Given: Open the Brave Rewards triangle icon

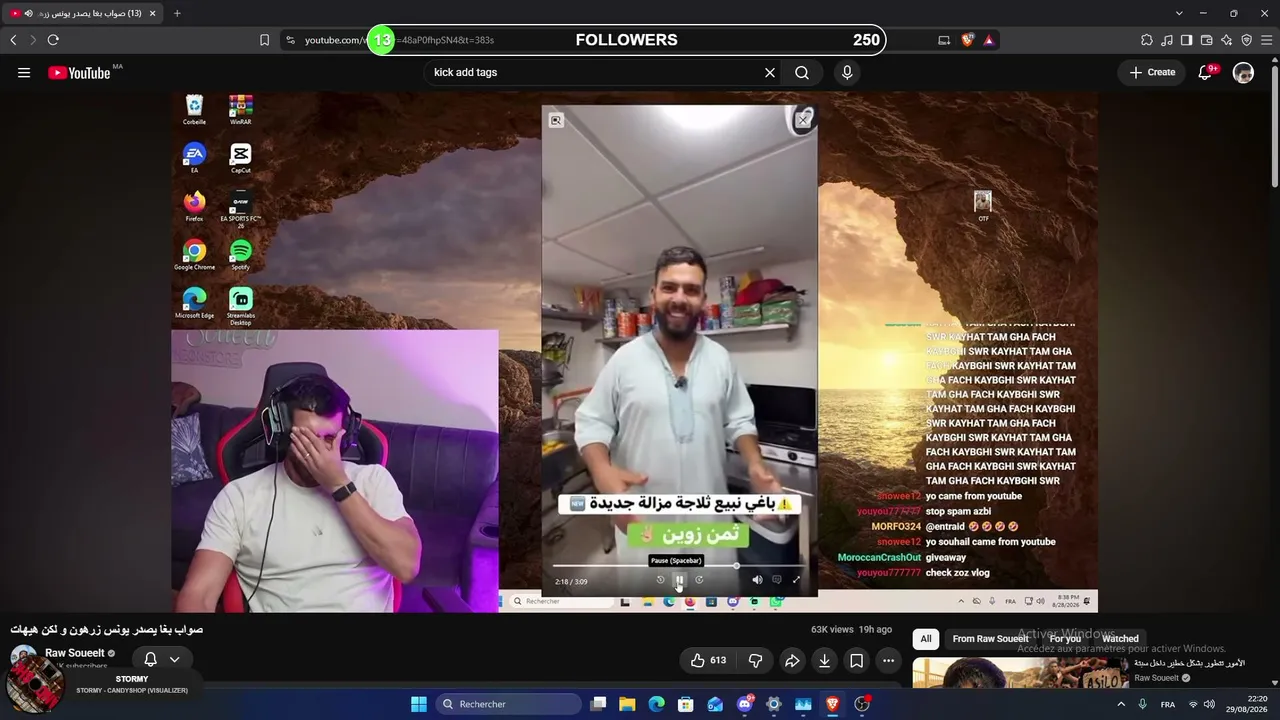Looking at the screenshot, I should tap(988, 40).
